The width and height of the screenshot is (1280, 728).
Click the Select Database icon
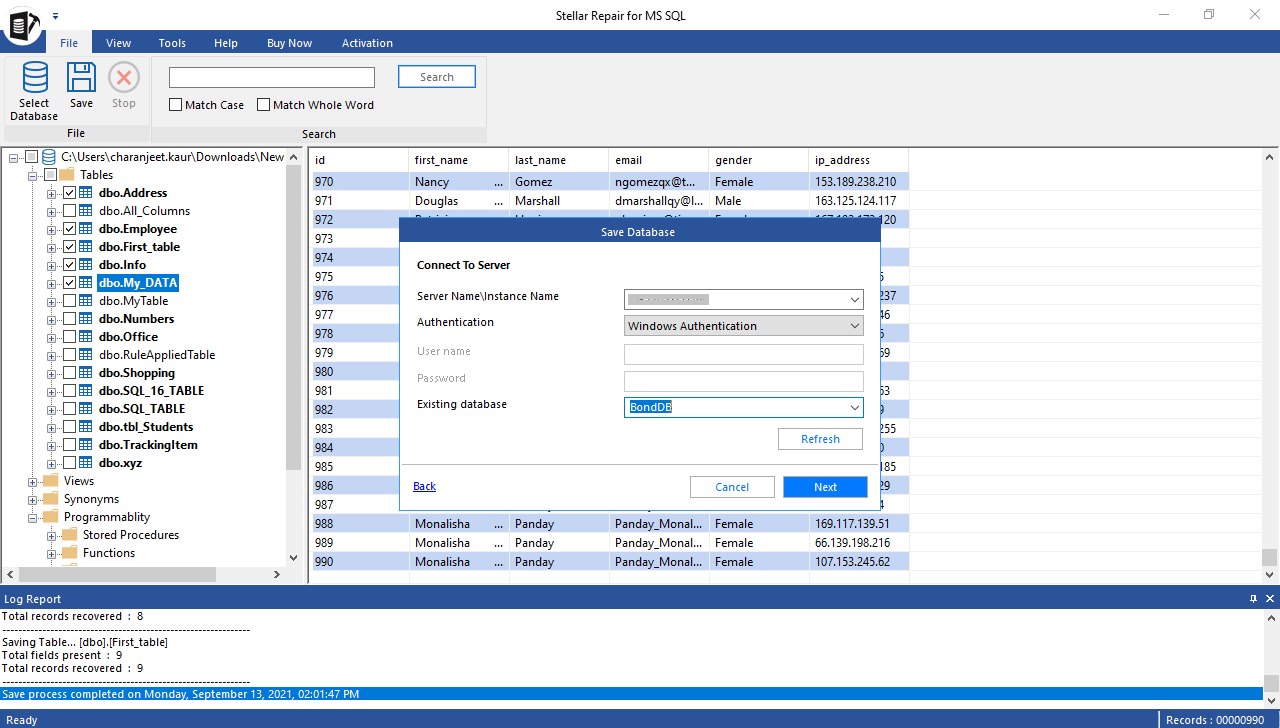pyautogui.click(x=35, y=78)
